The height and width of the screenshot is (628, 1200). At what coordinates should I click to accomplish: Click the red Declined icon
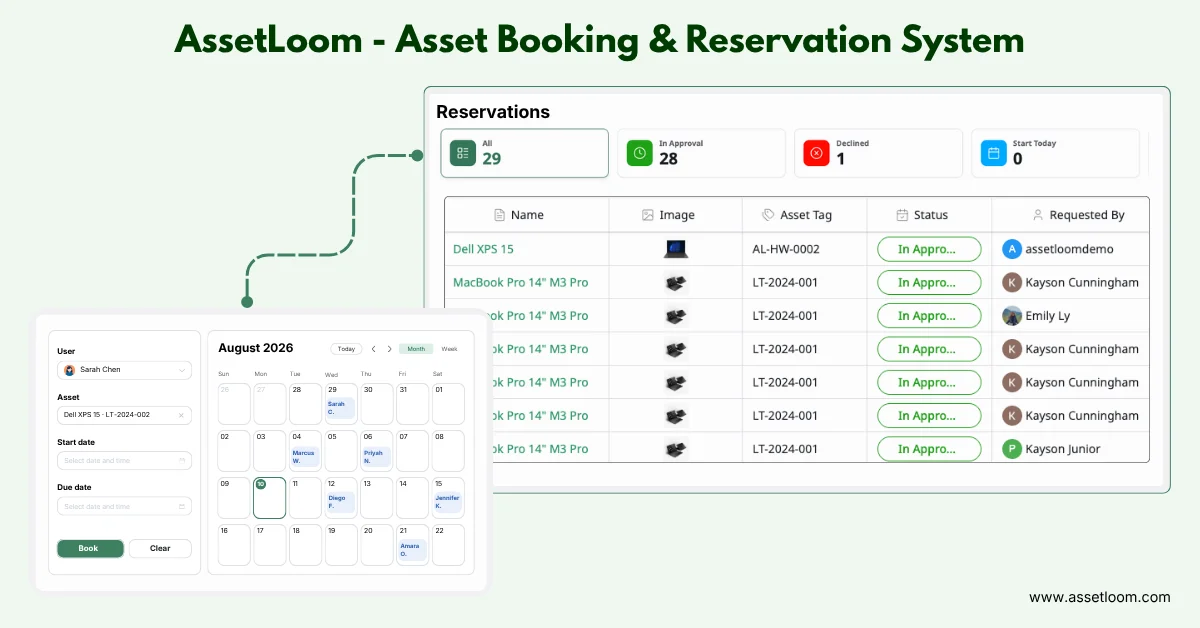(816, 153)
